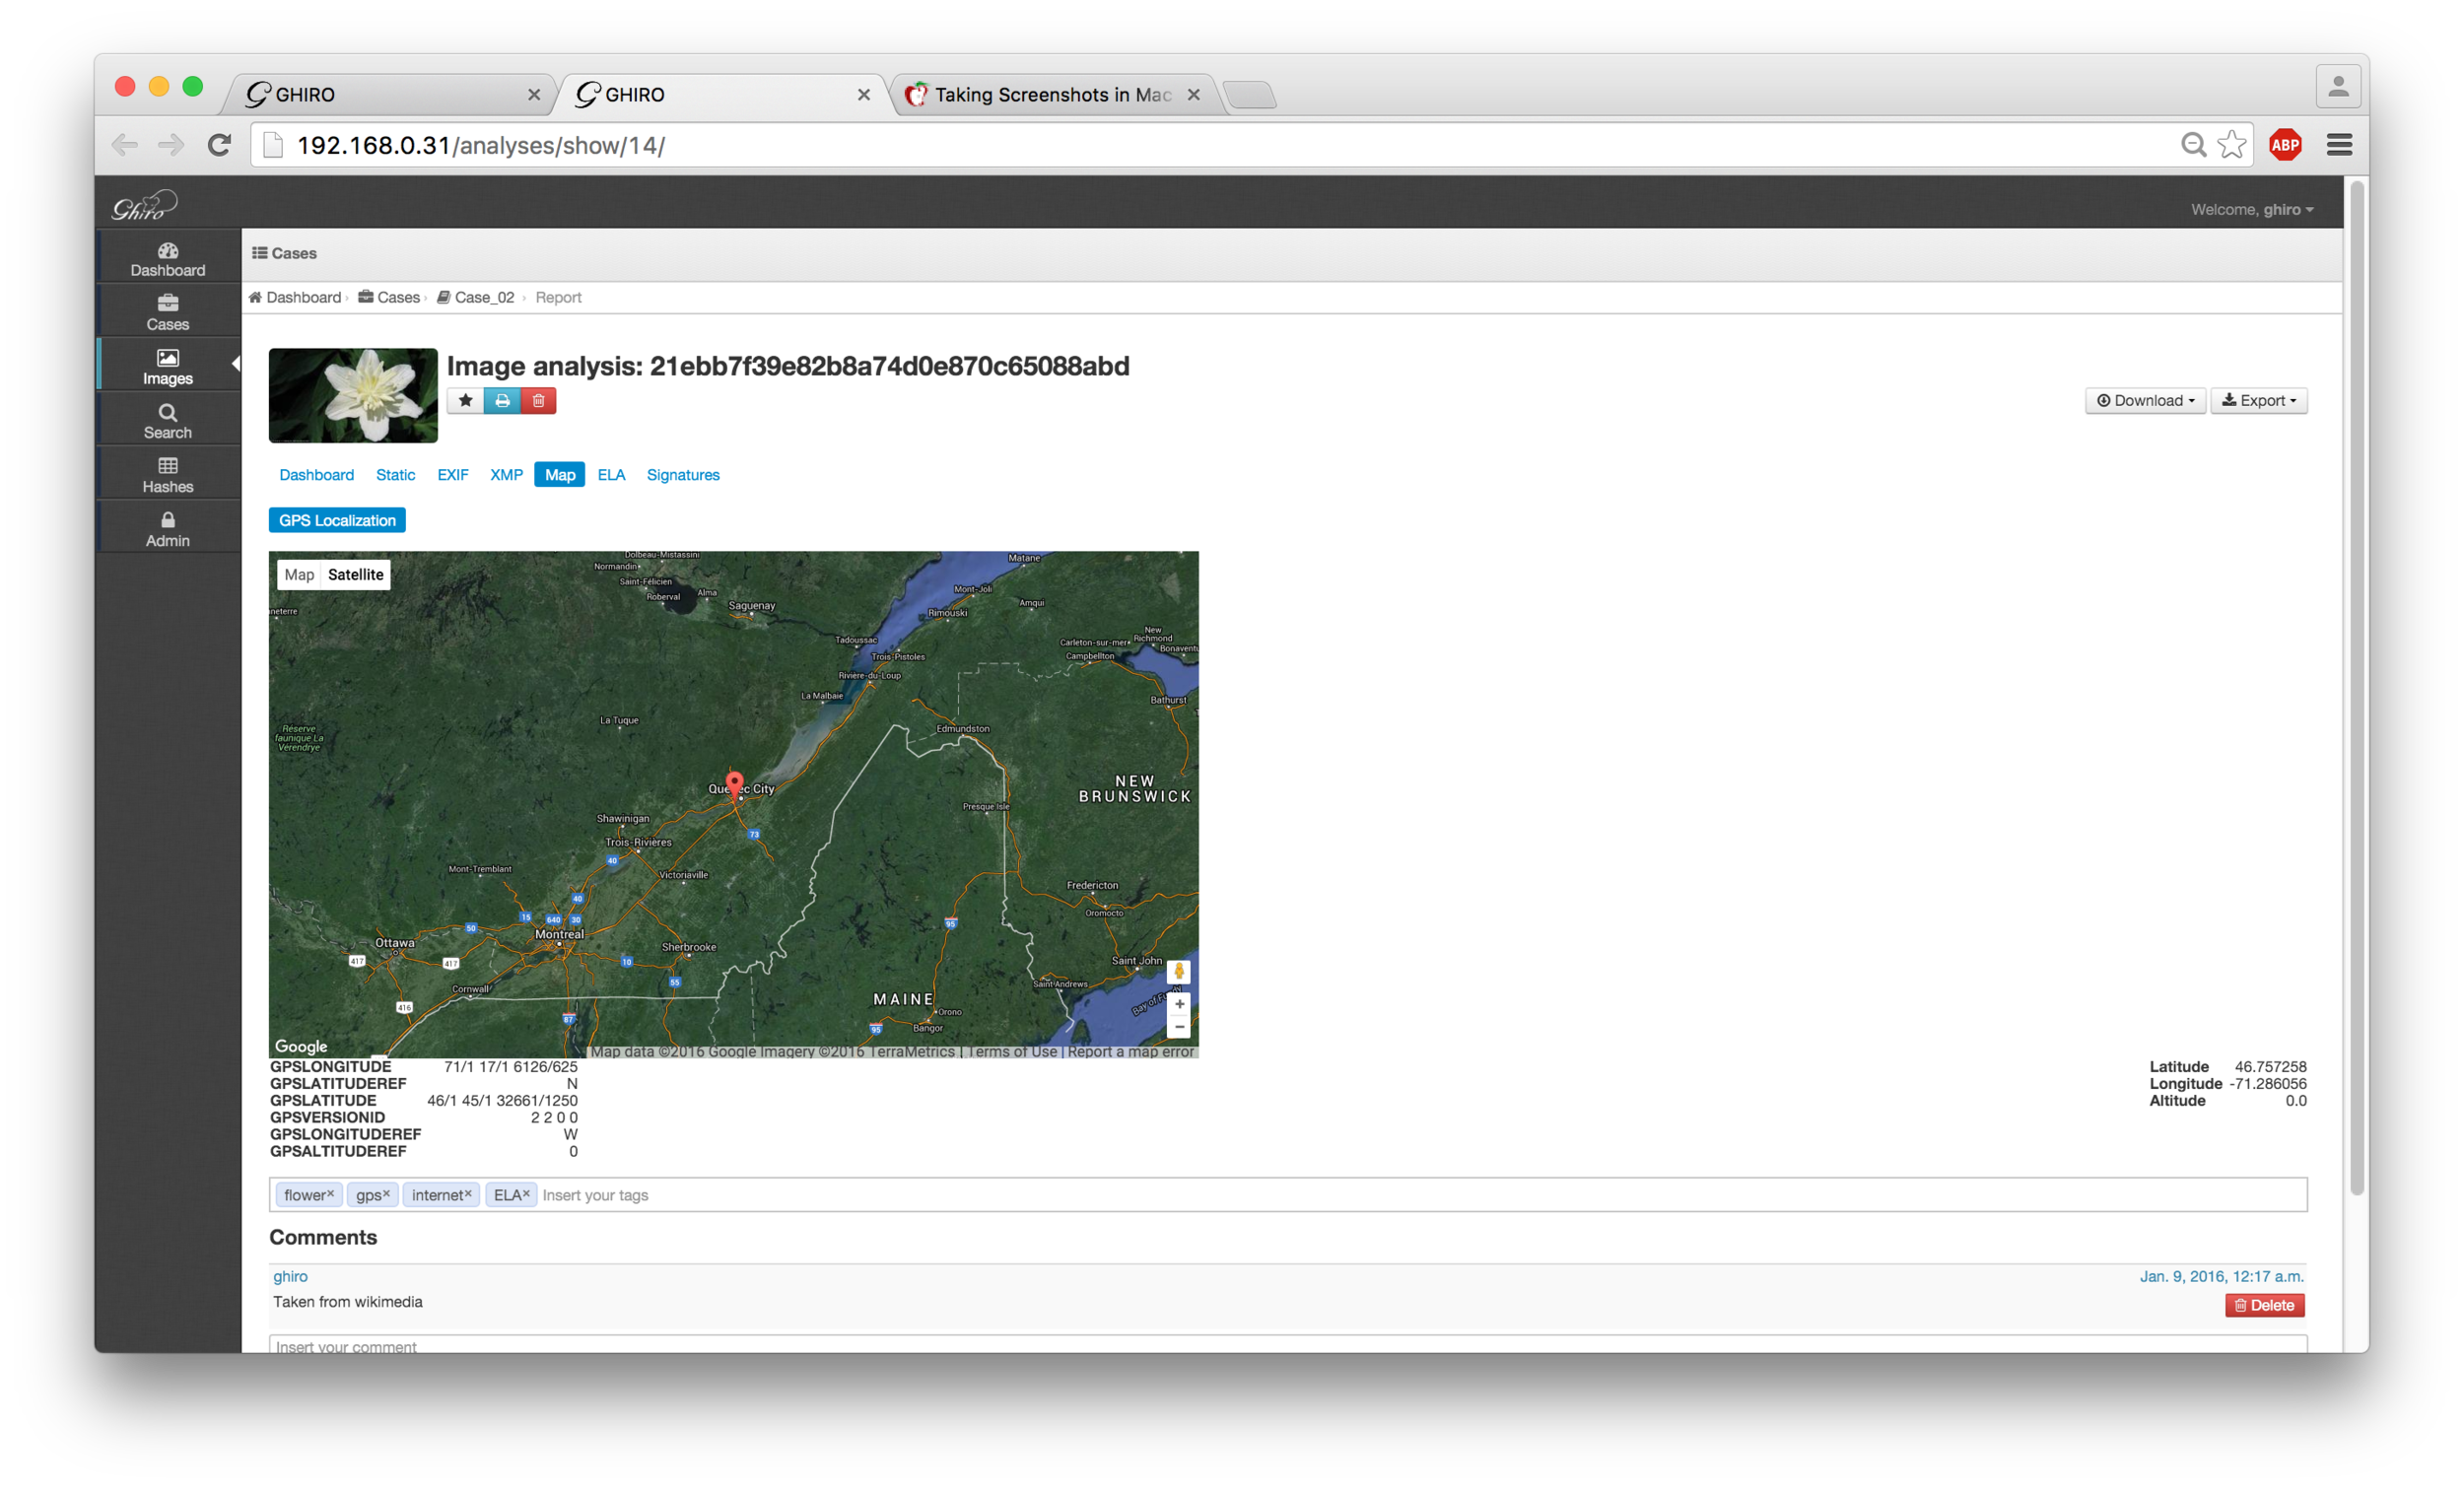Open the Export dropdown
Image resolution: width=2464 pixels, height=1488 pixels.
coord(2258,400)
